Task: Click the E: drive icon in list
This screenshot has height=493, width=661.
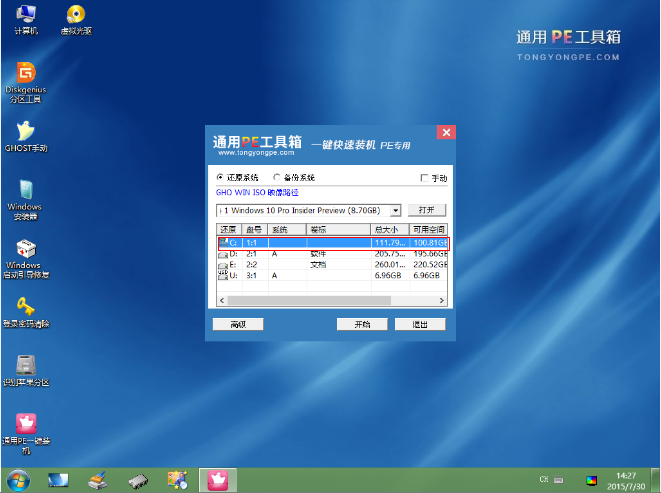Action: 223,265
